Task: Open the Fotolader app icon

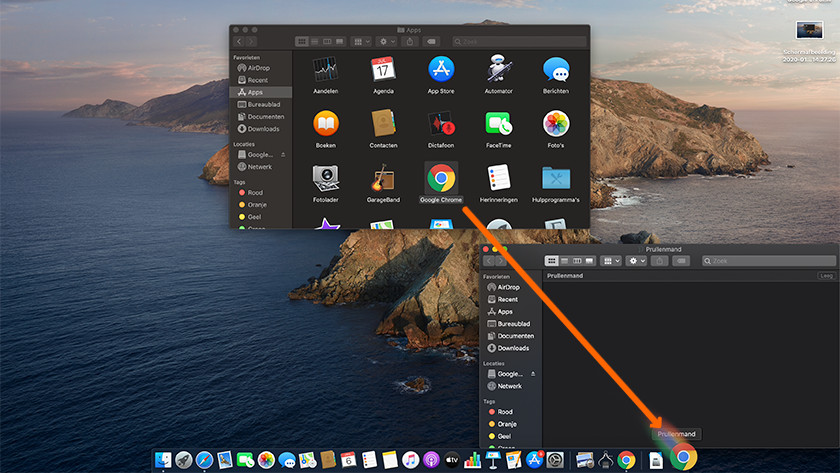Action: click(325, 179)
